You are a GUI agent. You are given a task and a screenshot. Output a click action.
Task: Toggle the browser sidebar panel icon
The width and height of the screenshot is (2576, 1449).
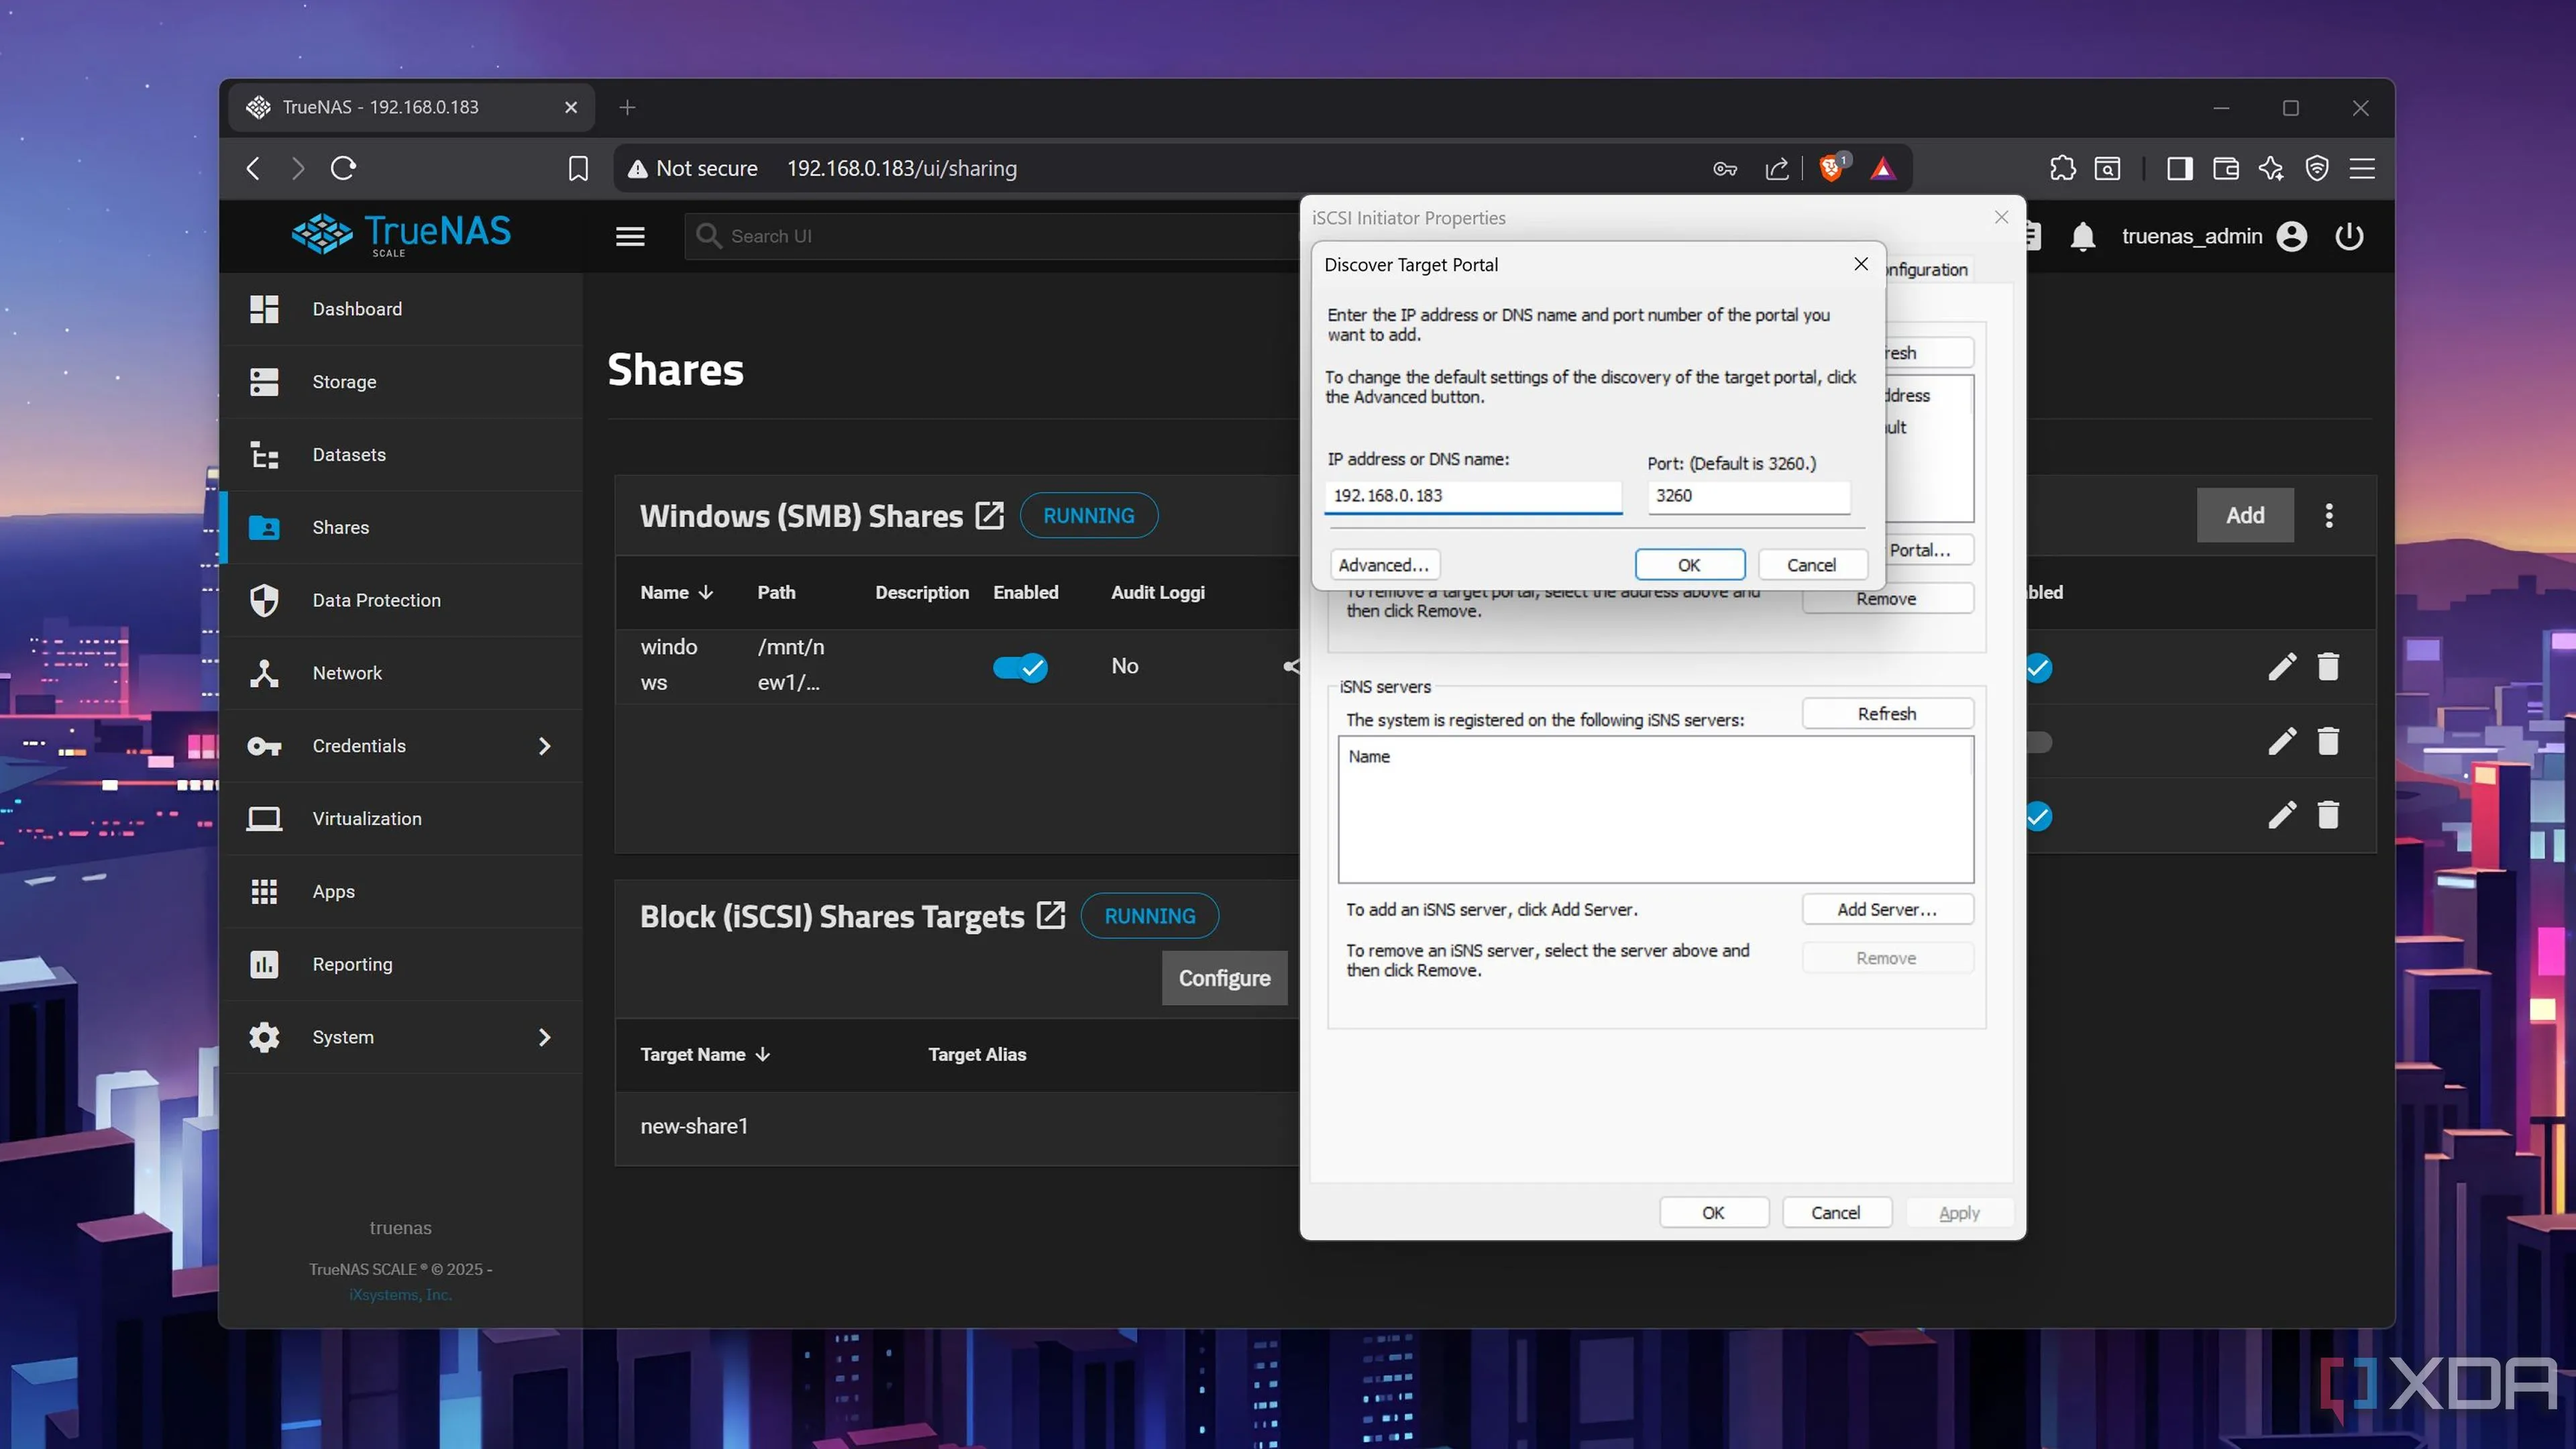tap(2180, 168)
